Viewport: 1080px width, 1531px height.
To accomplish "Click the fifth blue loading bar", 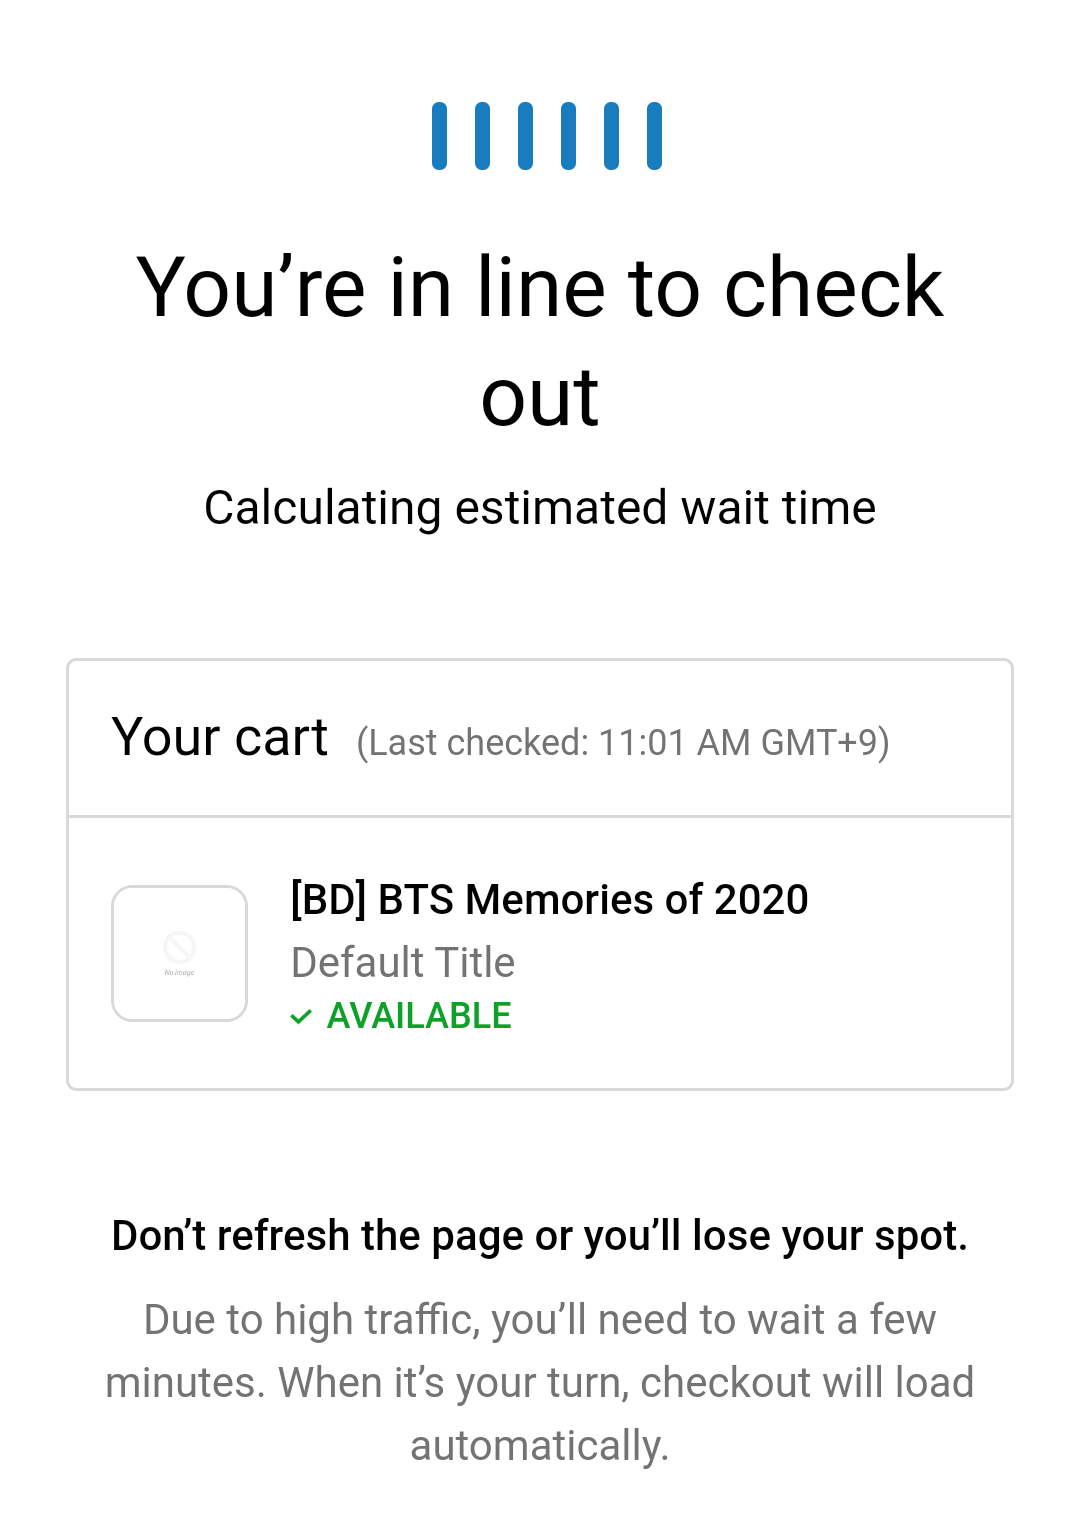I will [x=611, y=136].
